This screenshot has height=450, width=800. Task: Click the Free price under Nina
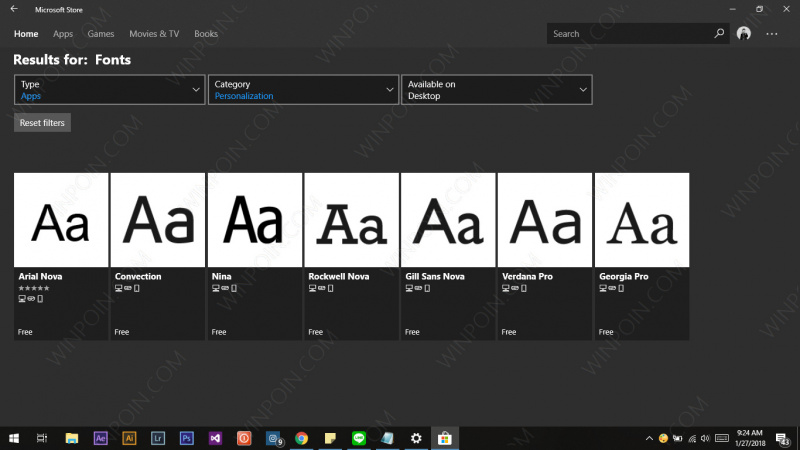pos(219,332)
